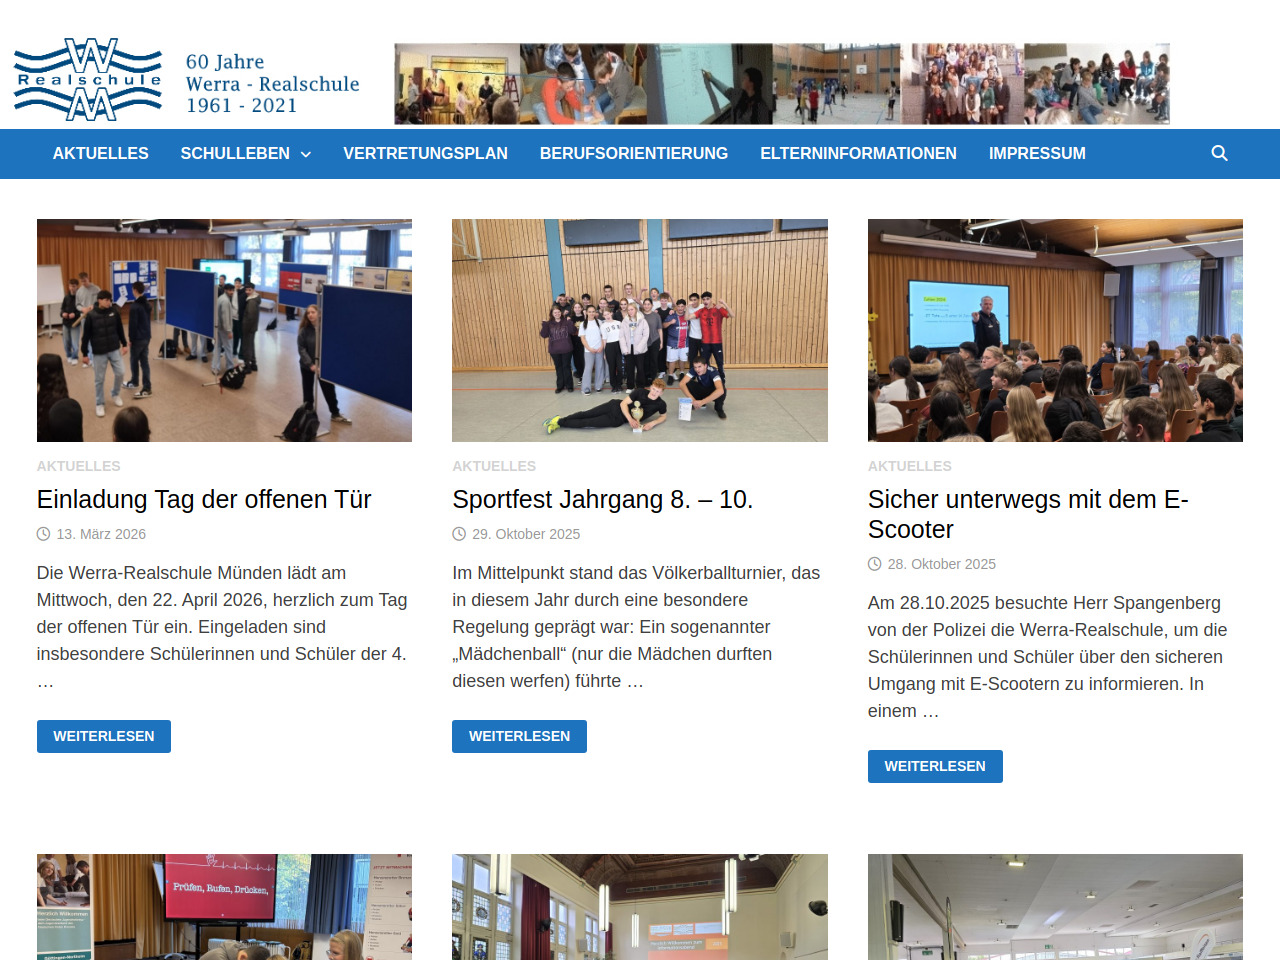Click Weiterlesen under the E-Scooter article
This screenshot has height=960, width=1280.
935,766
